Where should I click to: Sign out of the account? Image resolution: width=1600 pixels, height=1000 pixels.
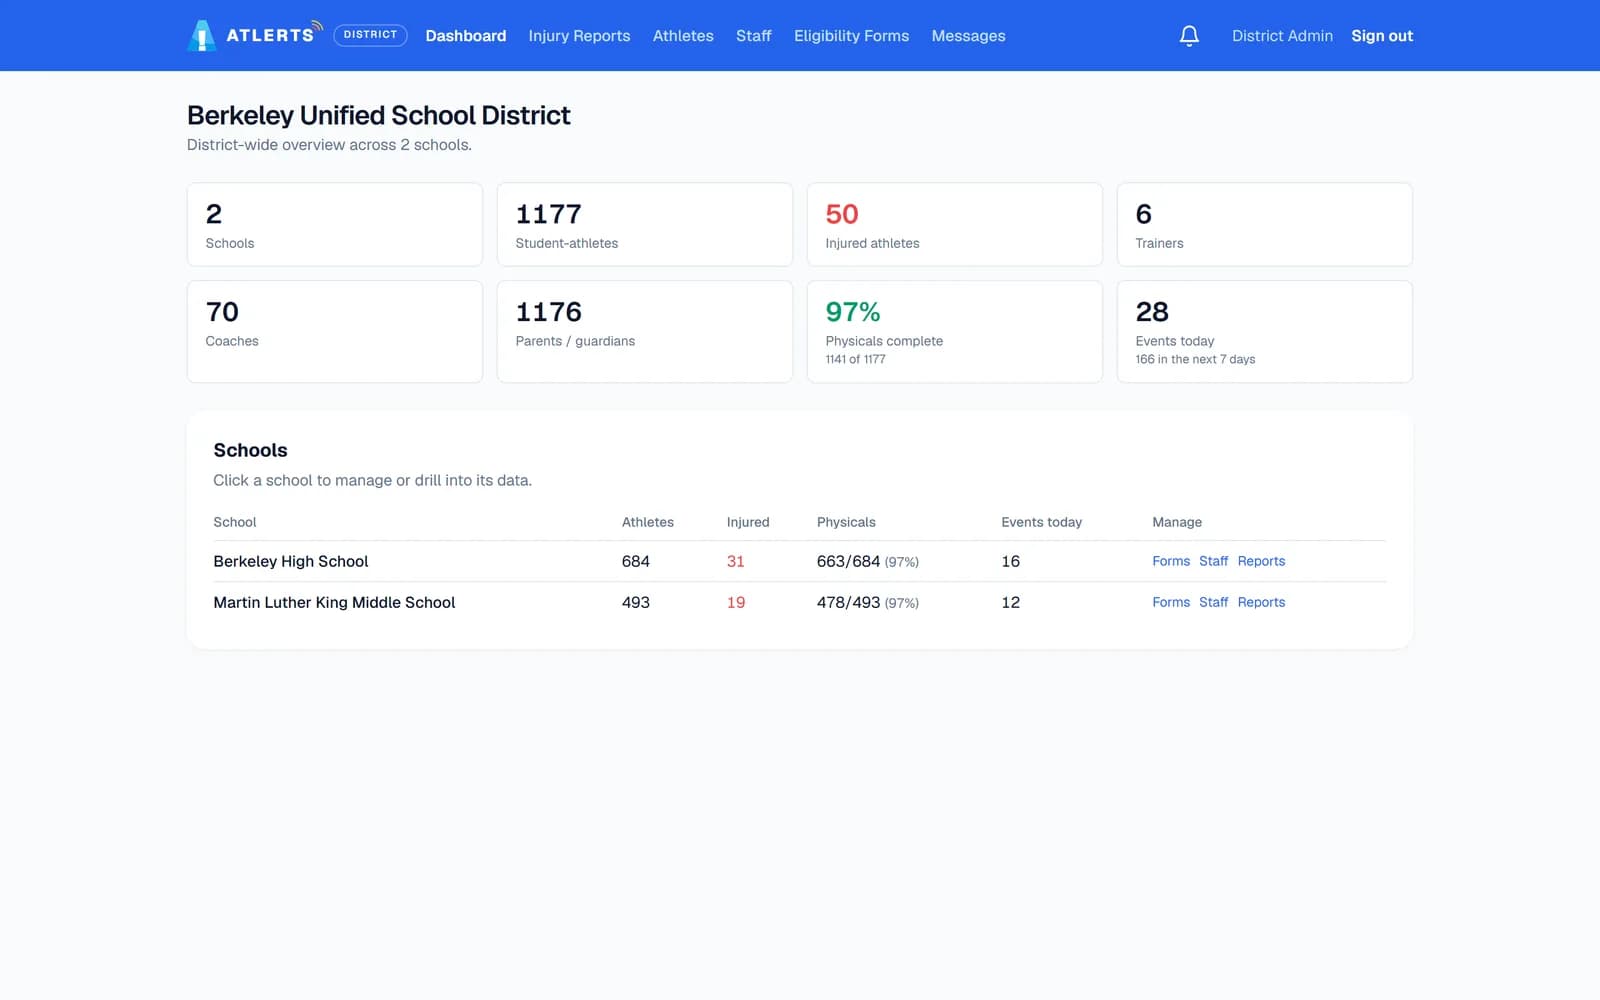[x=1382, y=36]
